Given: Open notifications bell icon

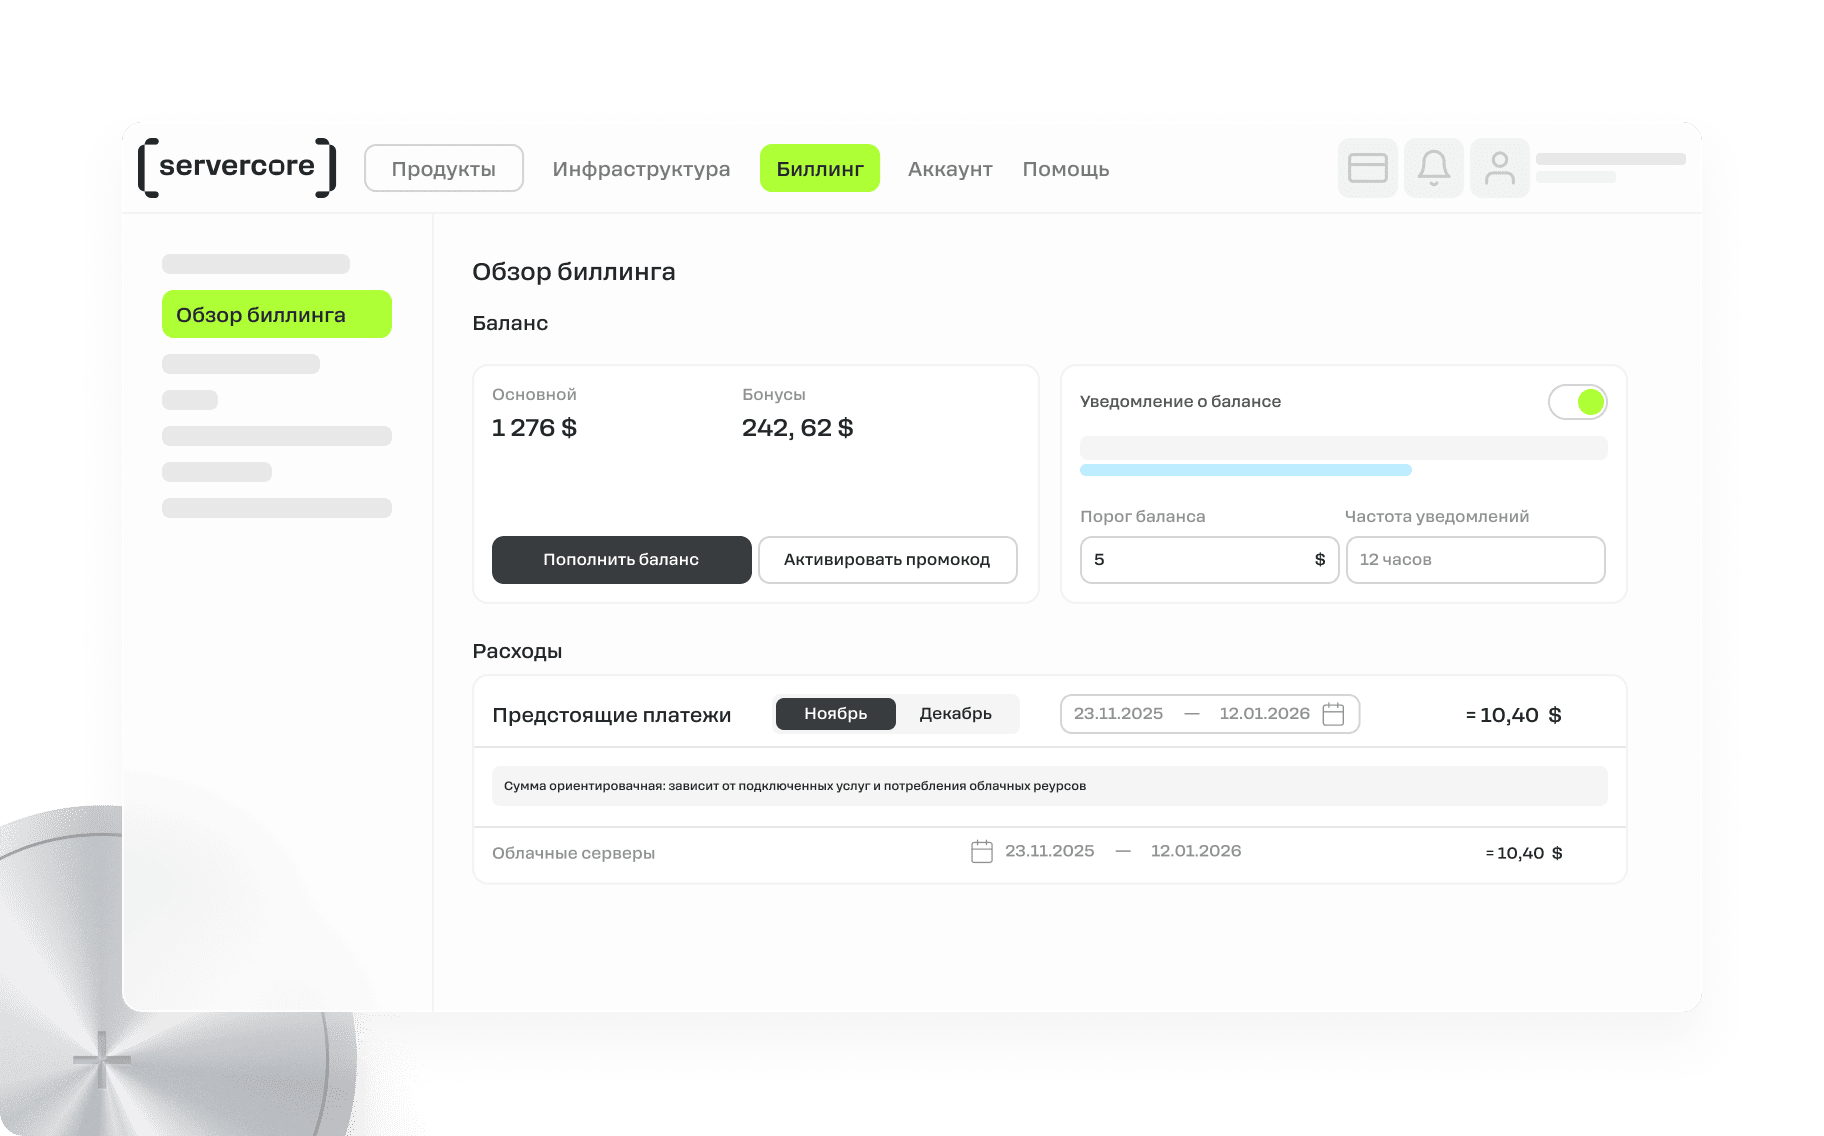Looking at the screenshot, I should pyautogui.click(x=1433, y=168).
